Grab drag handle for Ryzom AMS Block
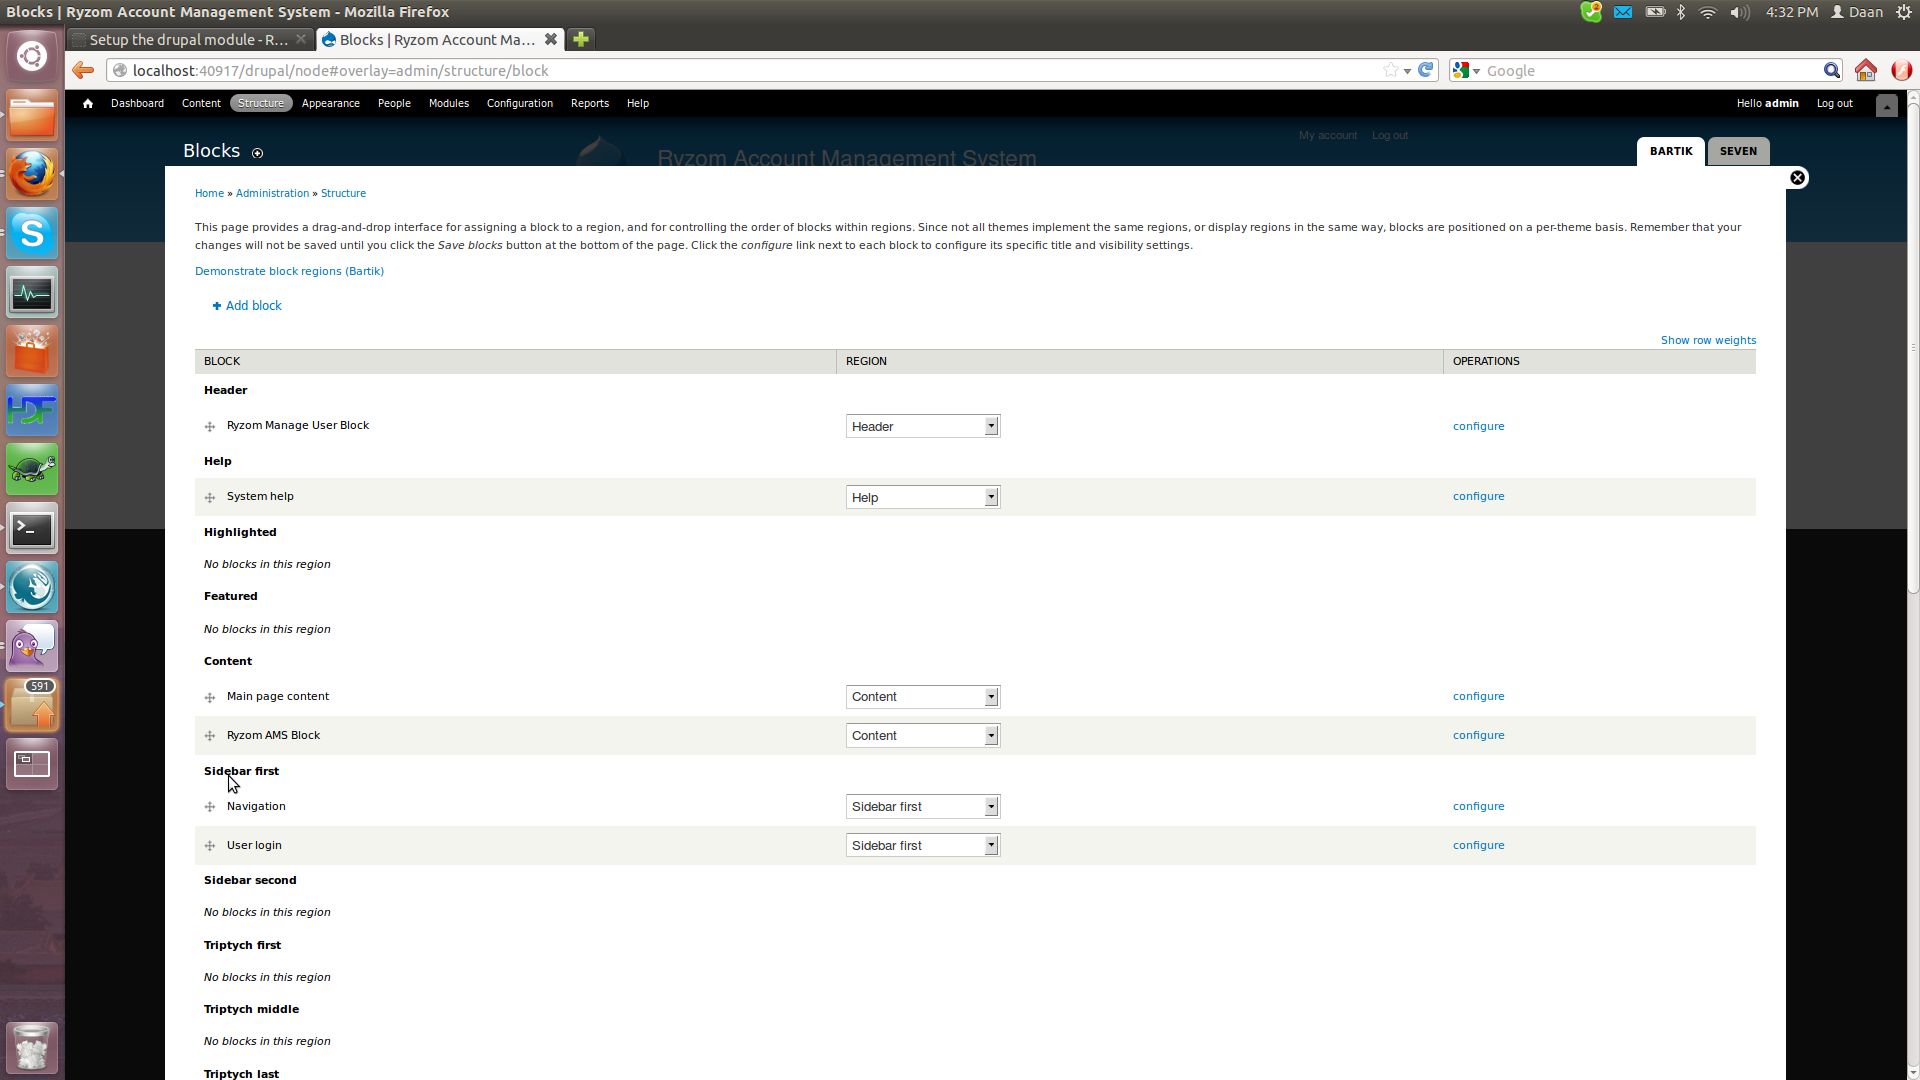This screenshot has height=1080, width=1920. [210, 736]
